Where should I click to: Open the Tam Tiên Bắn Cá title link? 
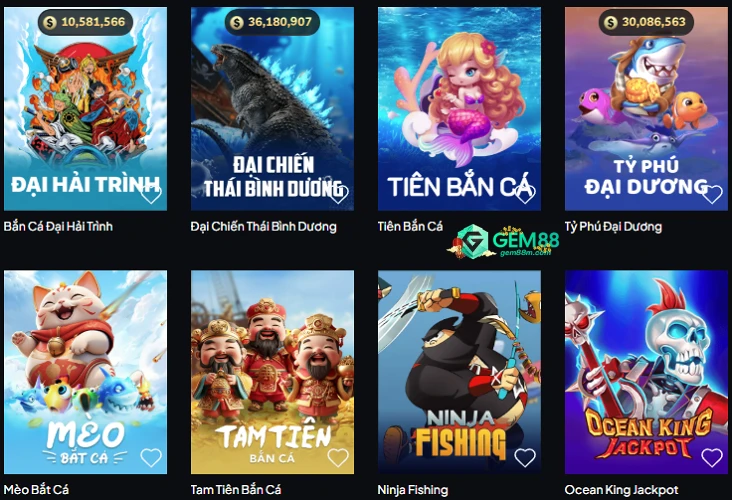pos(236,490)
